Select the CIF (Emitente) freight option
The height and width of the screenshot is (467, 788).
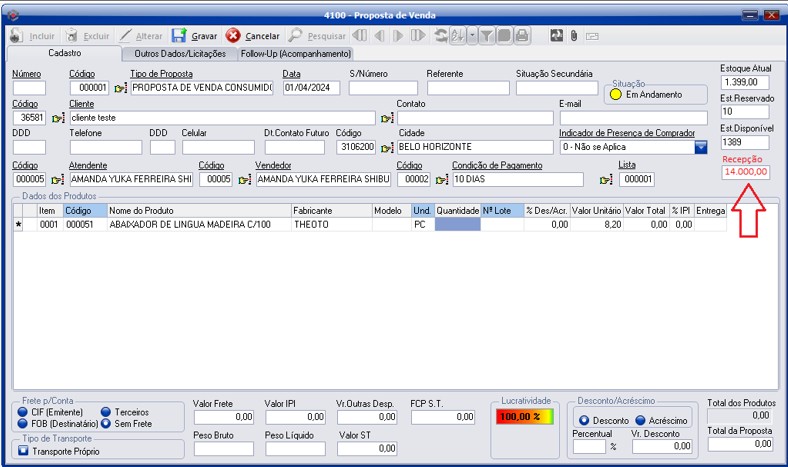pos(22,410)
